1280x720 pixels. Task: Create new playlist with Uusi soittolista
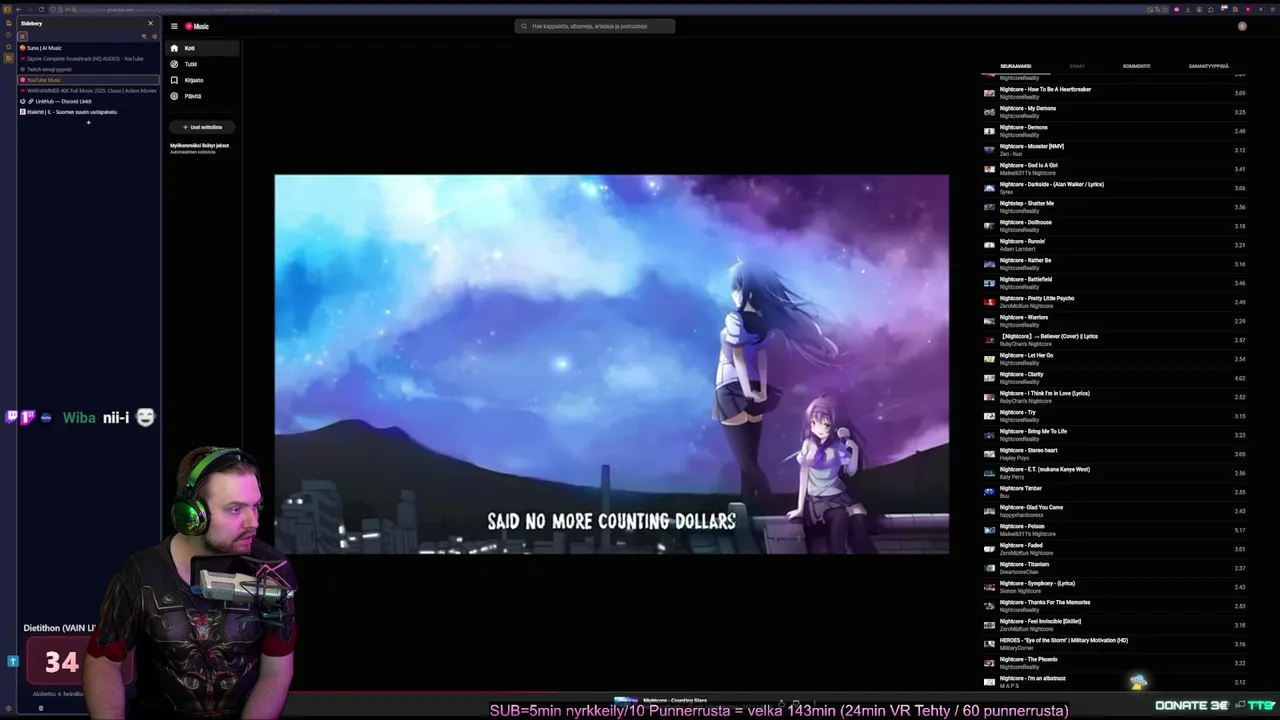tap(202, 127)
